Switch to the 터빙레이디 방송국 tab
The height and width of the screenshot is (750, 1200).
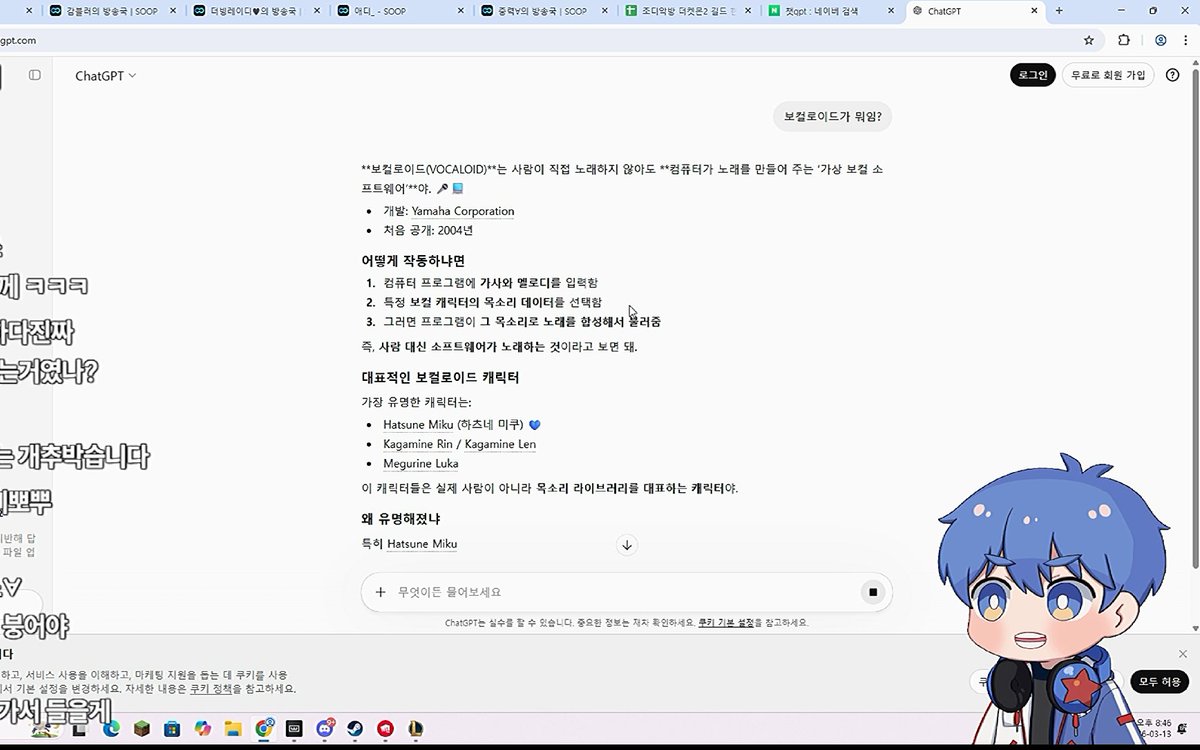coord(257,11)
